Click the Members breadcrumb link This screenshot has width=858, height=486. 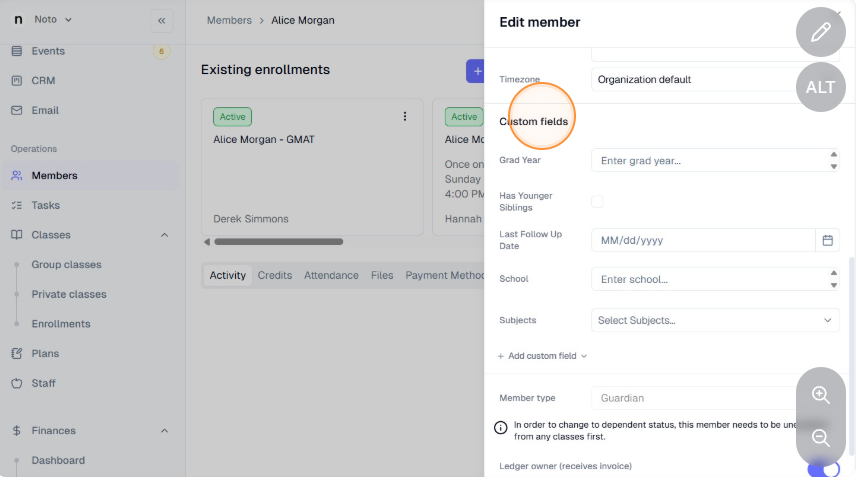pyautogui.click(x=229, y=20)
